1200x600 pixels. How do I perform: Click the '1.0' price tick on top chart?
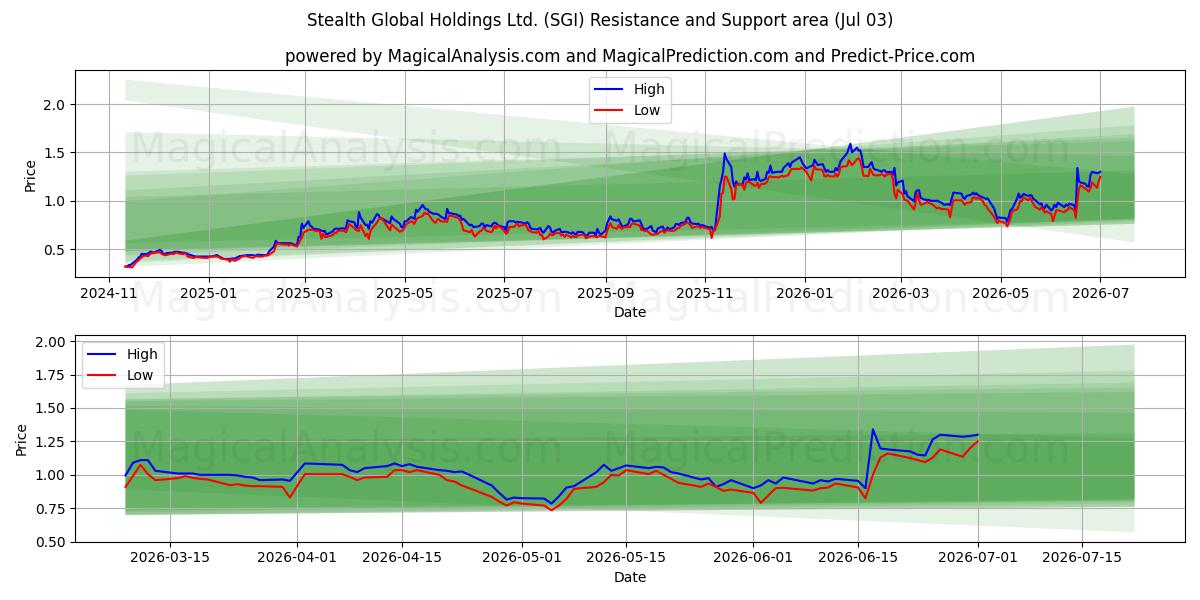54,201
